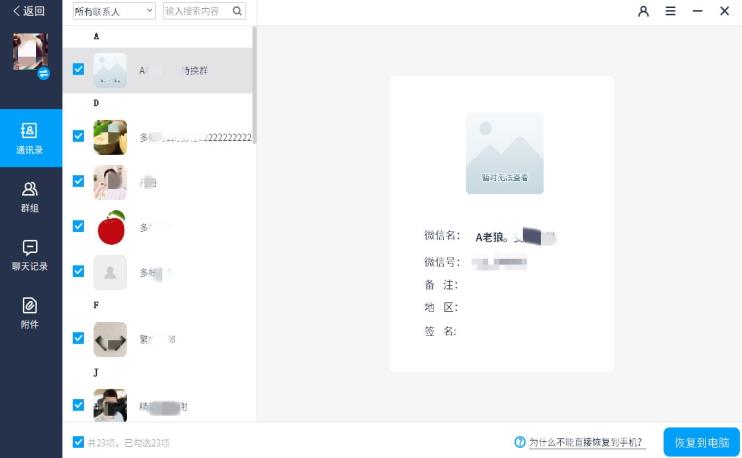Uncheck the contact checkbox under section A

tap(79, 70)
